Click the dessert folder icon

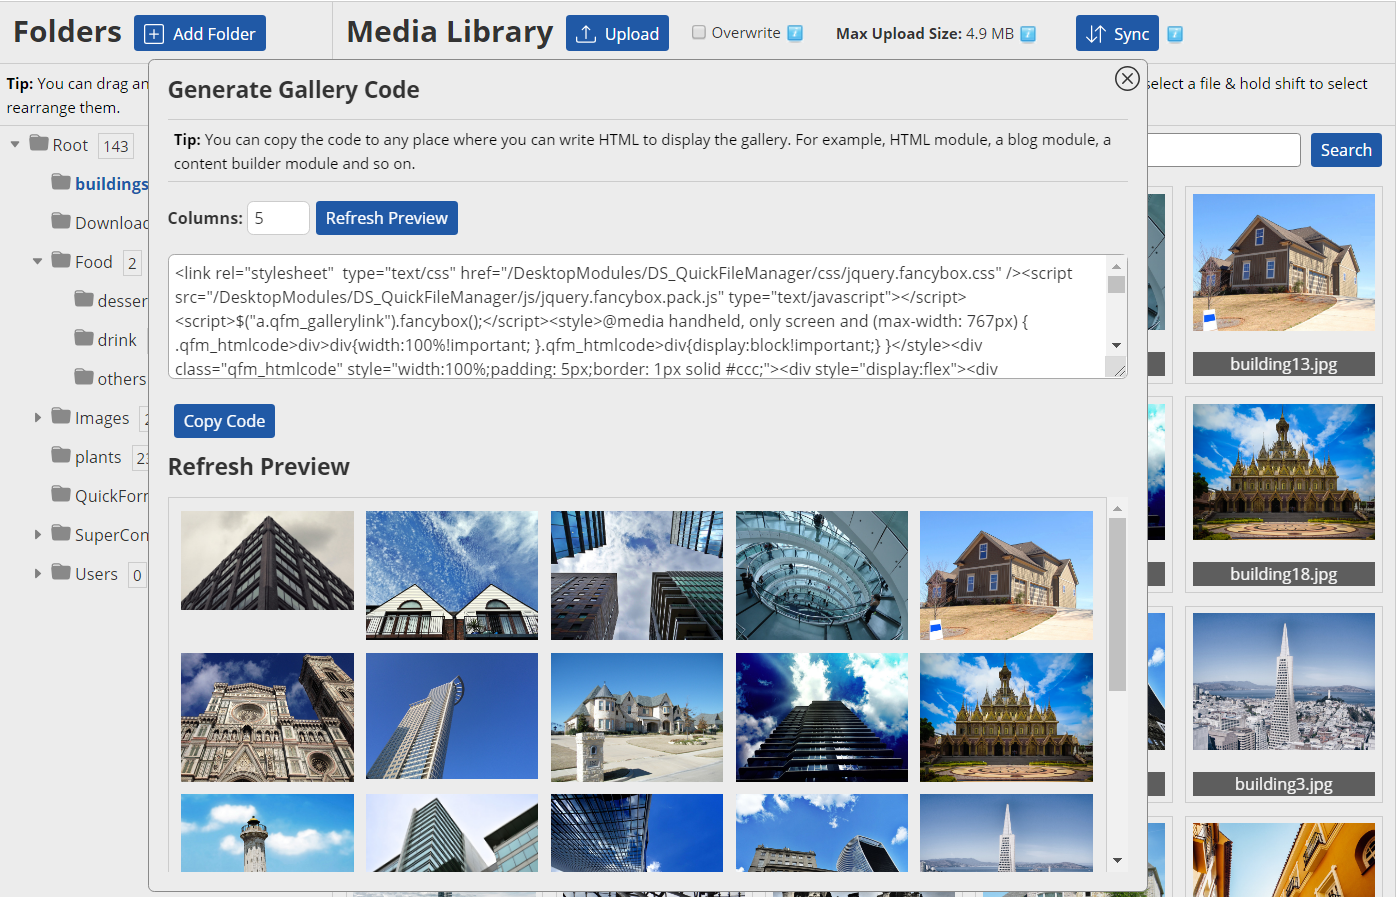pos(84,299)
